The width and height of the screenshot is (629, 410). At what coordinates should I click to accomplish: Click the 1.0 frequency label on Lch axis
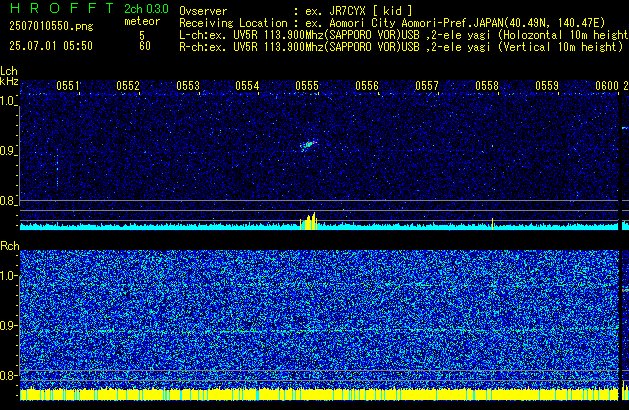(8, 101)
